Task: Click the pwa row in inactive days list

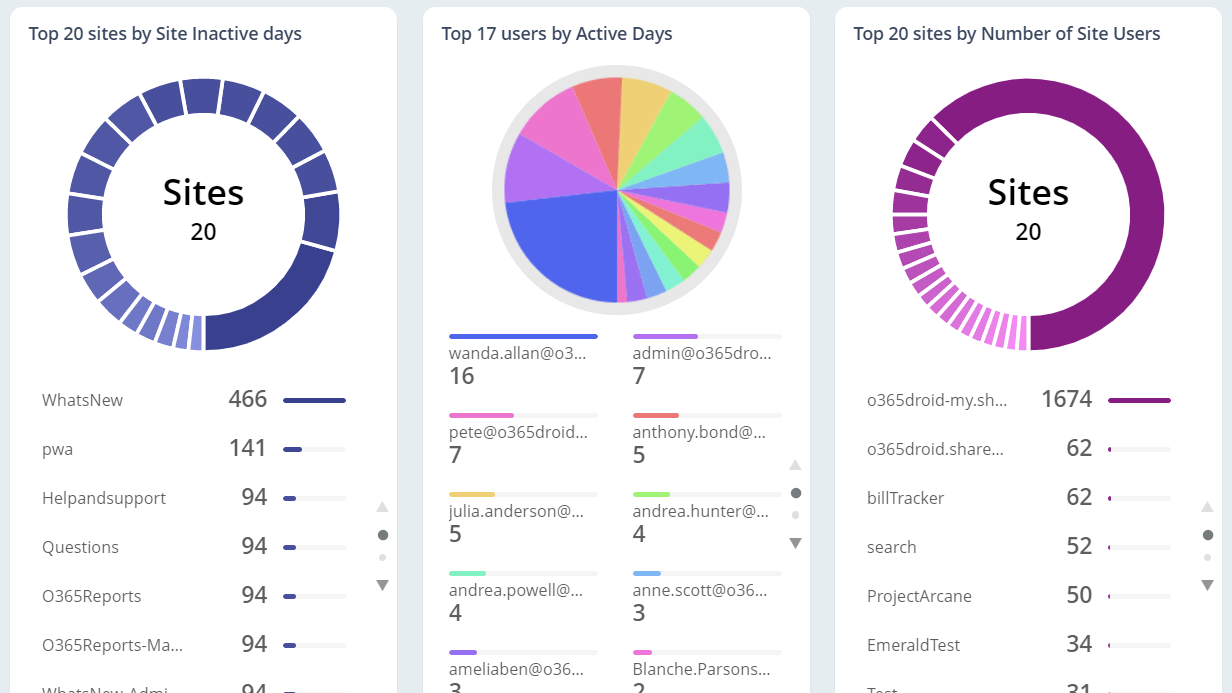Action: [x=57, y=449]
